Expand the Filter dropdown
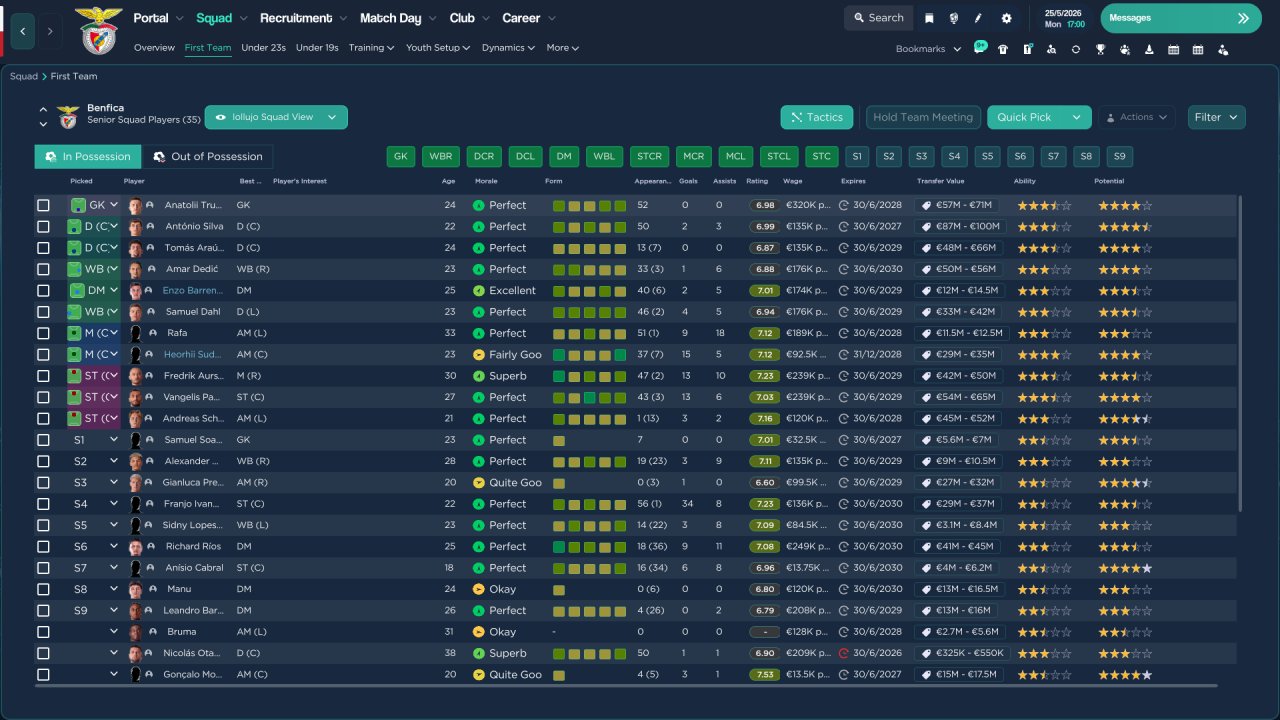The image size is (1280, 720). [1216, 117]
